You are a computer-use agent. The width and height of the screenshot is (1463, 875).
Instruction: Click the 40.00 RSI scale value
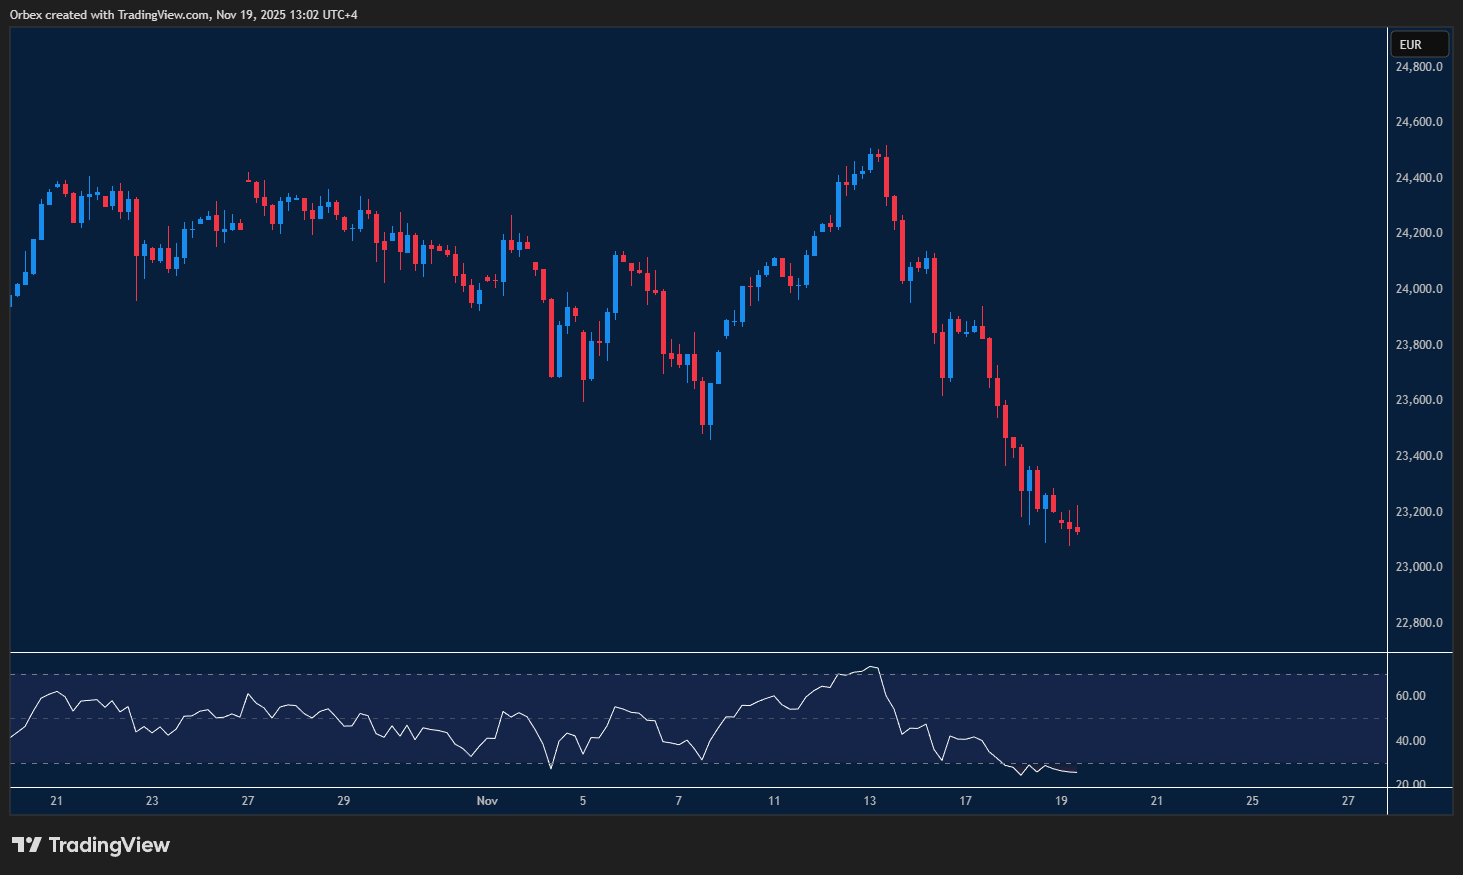pos(1411,740)
